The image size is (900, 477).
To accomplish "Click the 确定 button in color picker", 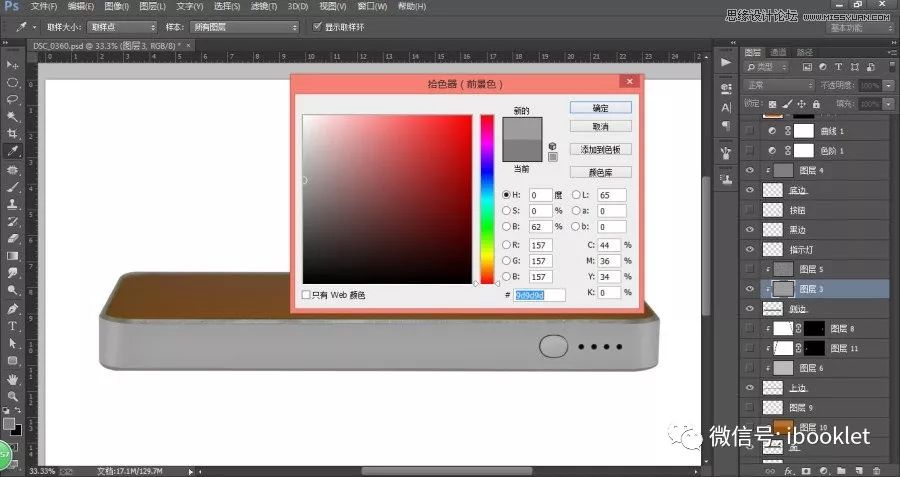I will tap(600, 107).
